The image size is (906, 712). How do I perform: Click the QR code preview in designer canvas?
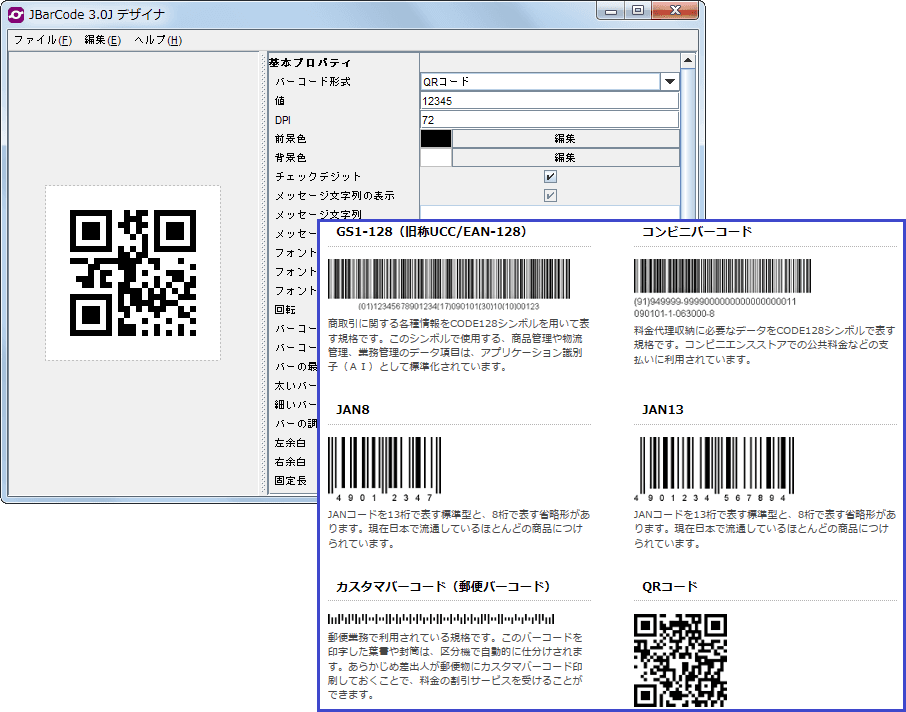click(133, 273)
